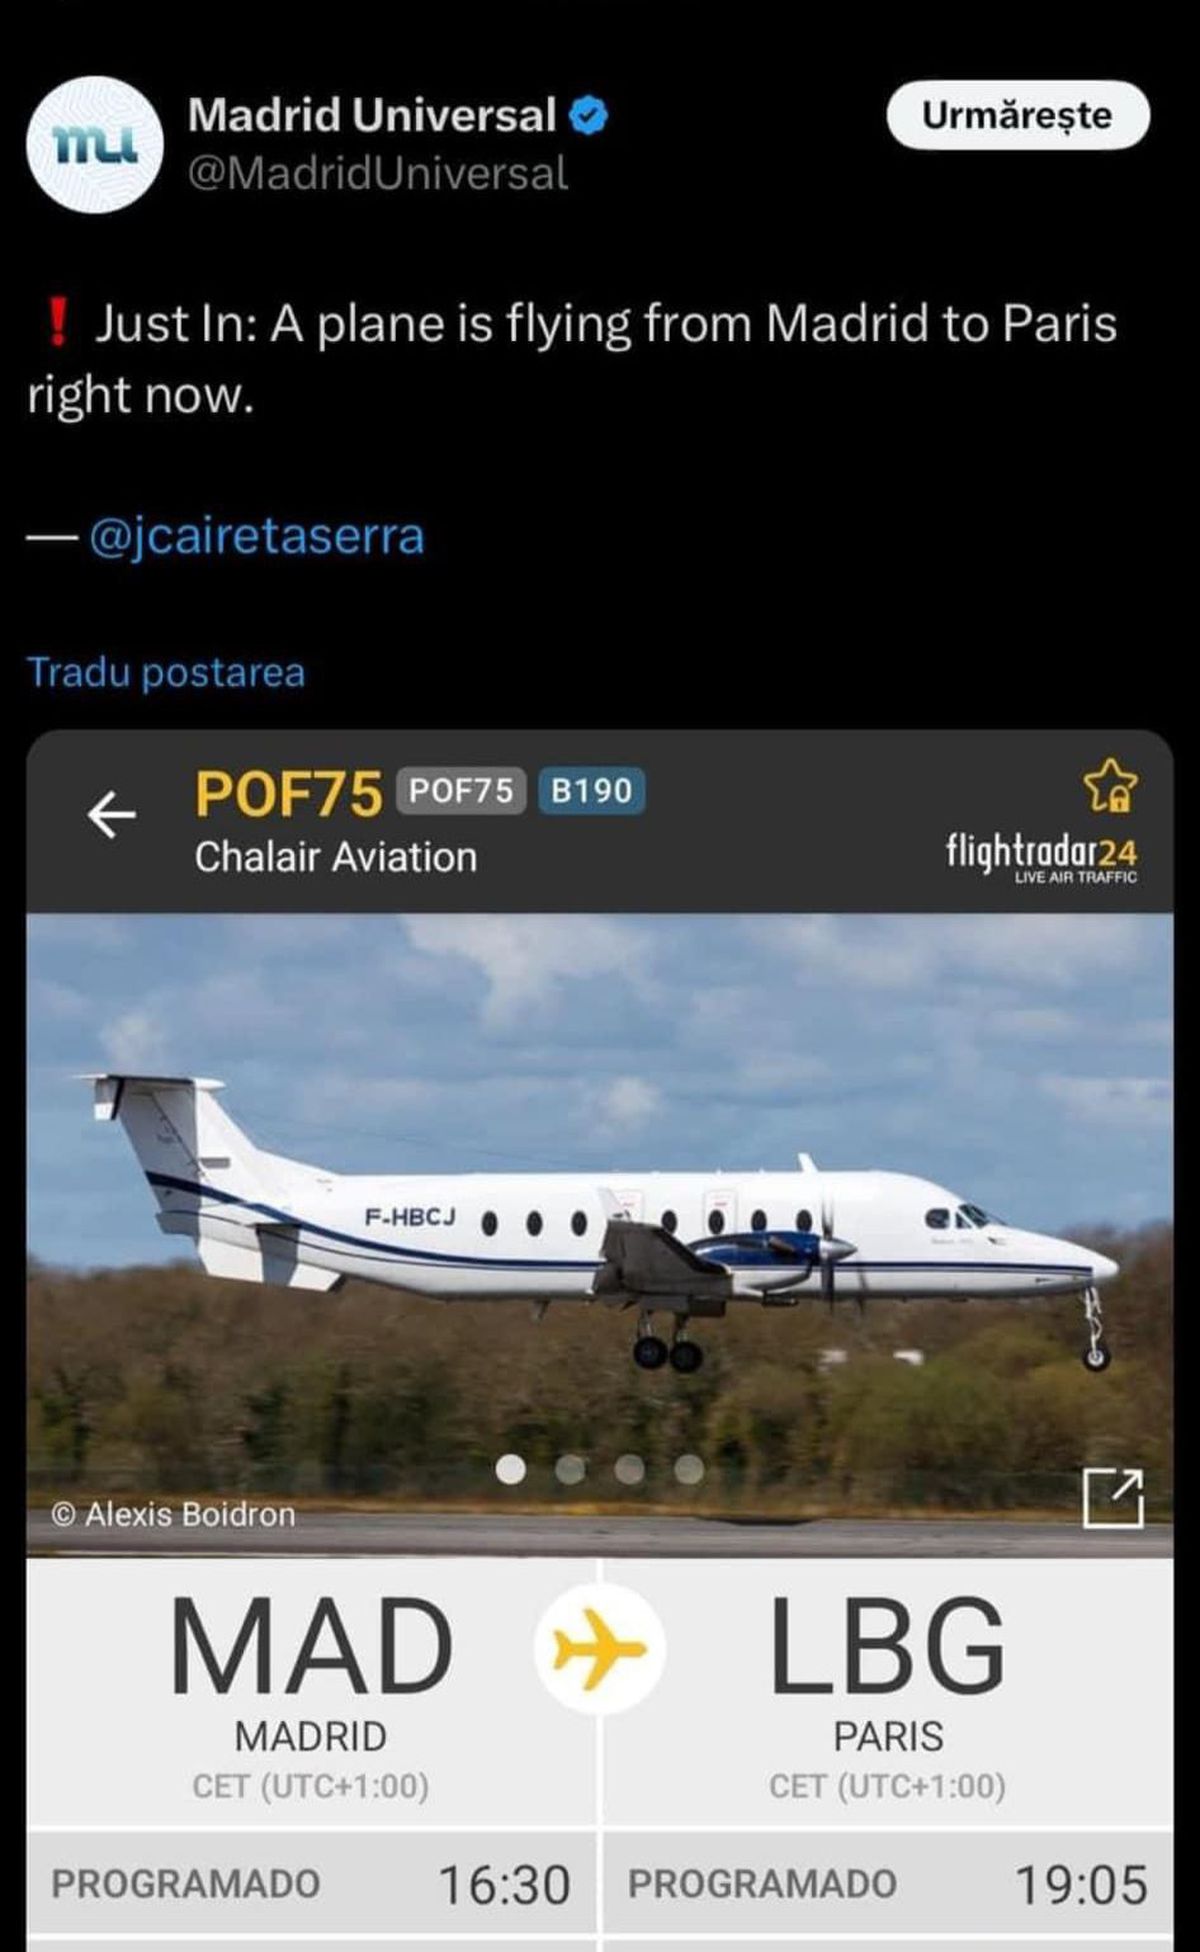
Task: Open Madrid Universal profile avatar
Action: coord(95,145)
